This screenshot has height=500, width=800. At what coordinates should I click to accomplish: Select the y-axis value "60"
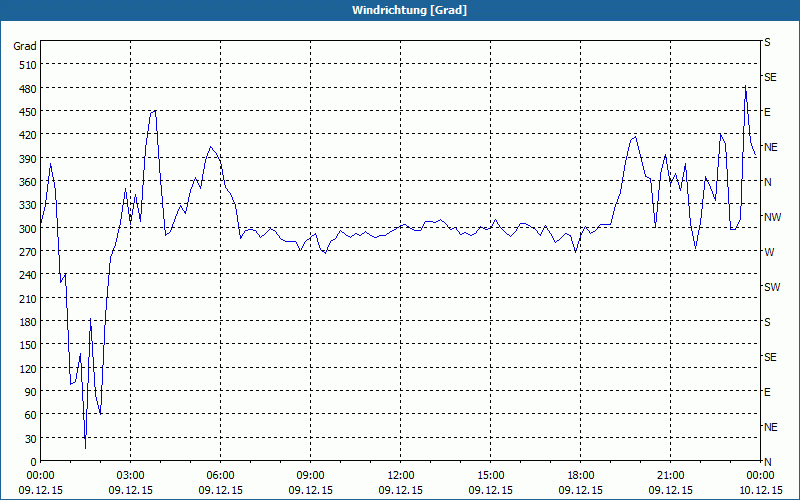pyautogui.click(x=31, y=415)
